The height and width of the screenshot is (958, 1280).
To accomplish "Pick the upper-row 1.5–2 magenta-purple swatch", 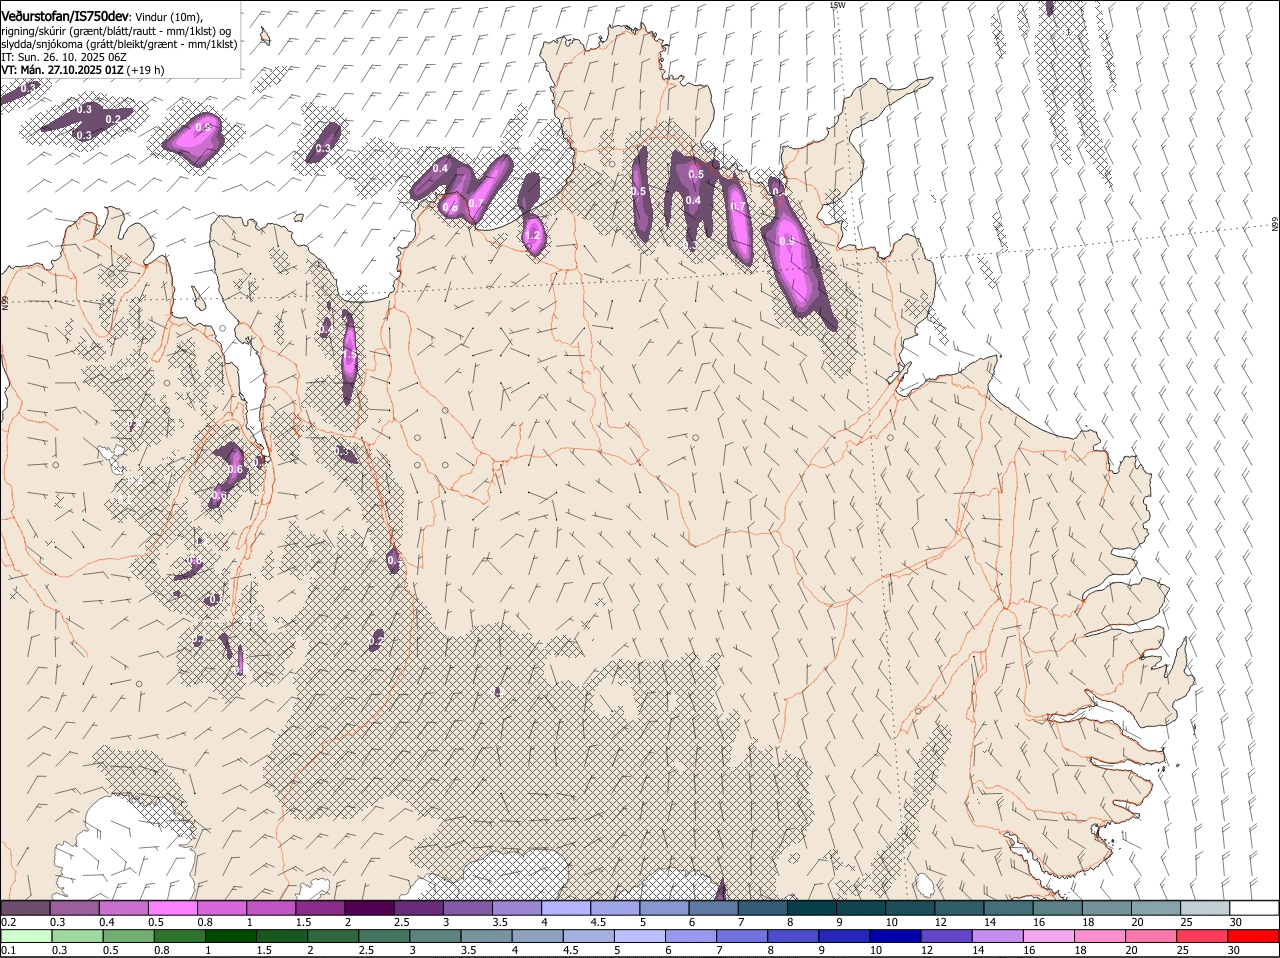I will pos(320,907).
